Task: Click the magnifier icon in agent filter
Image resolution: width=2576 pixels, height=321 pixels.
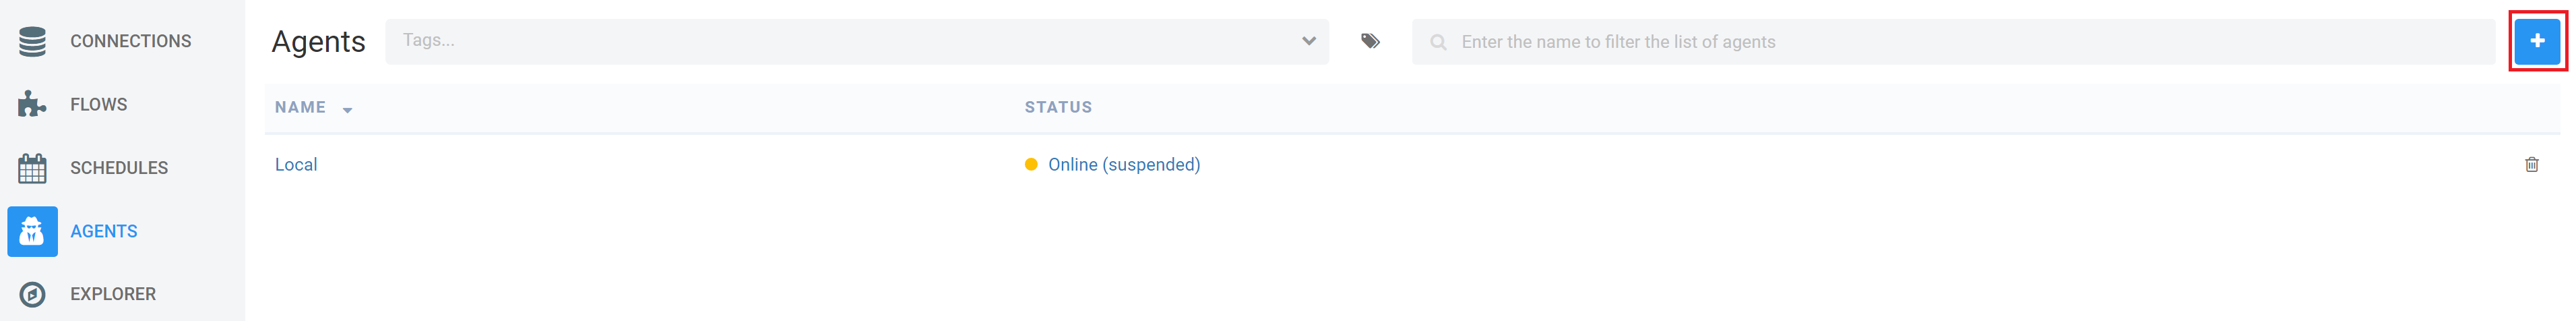Action: tap(1438, 42)
